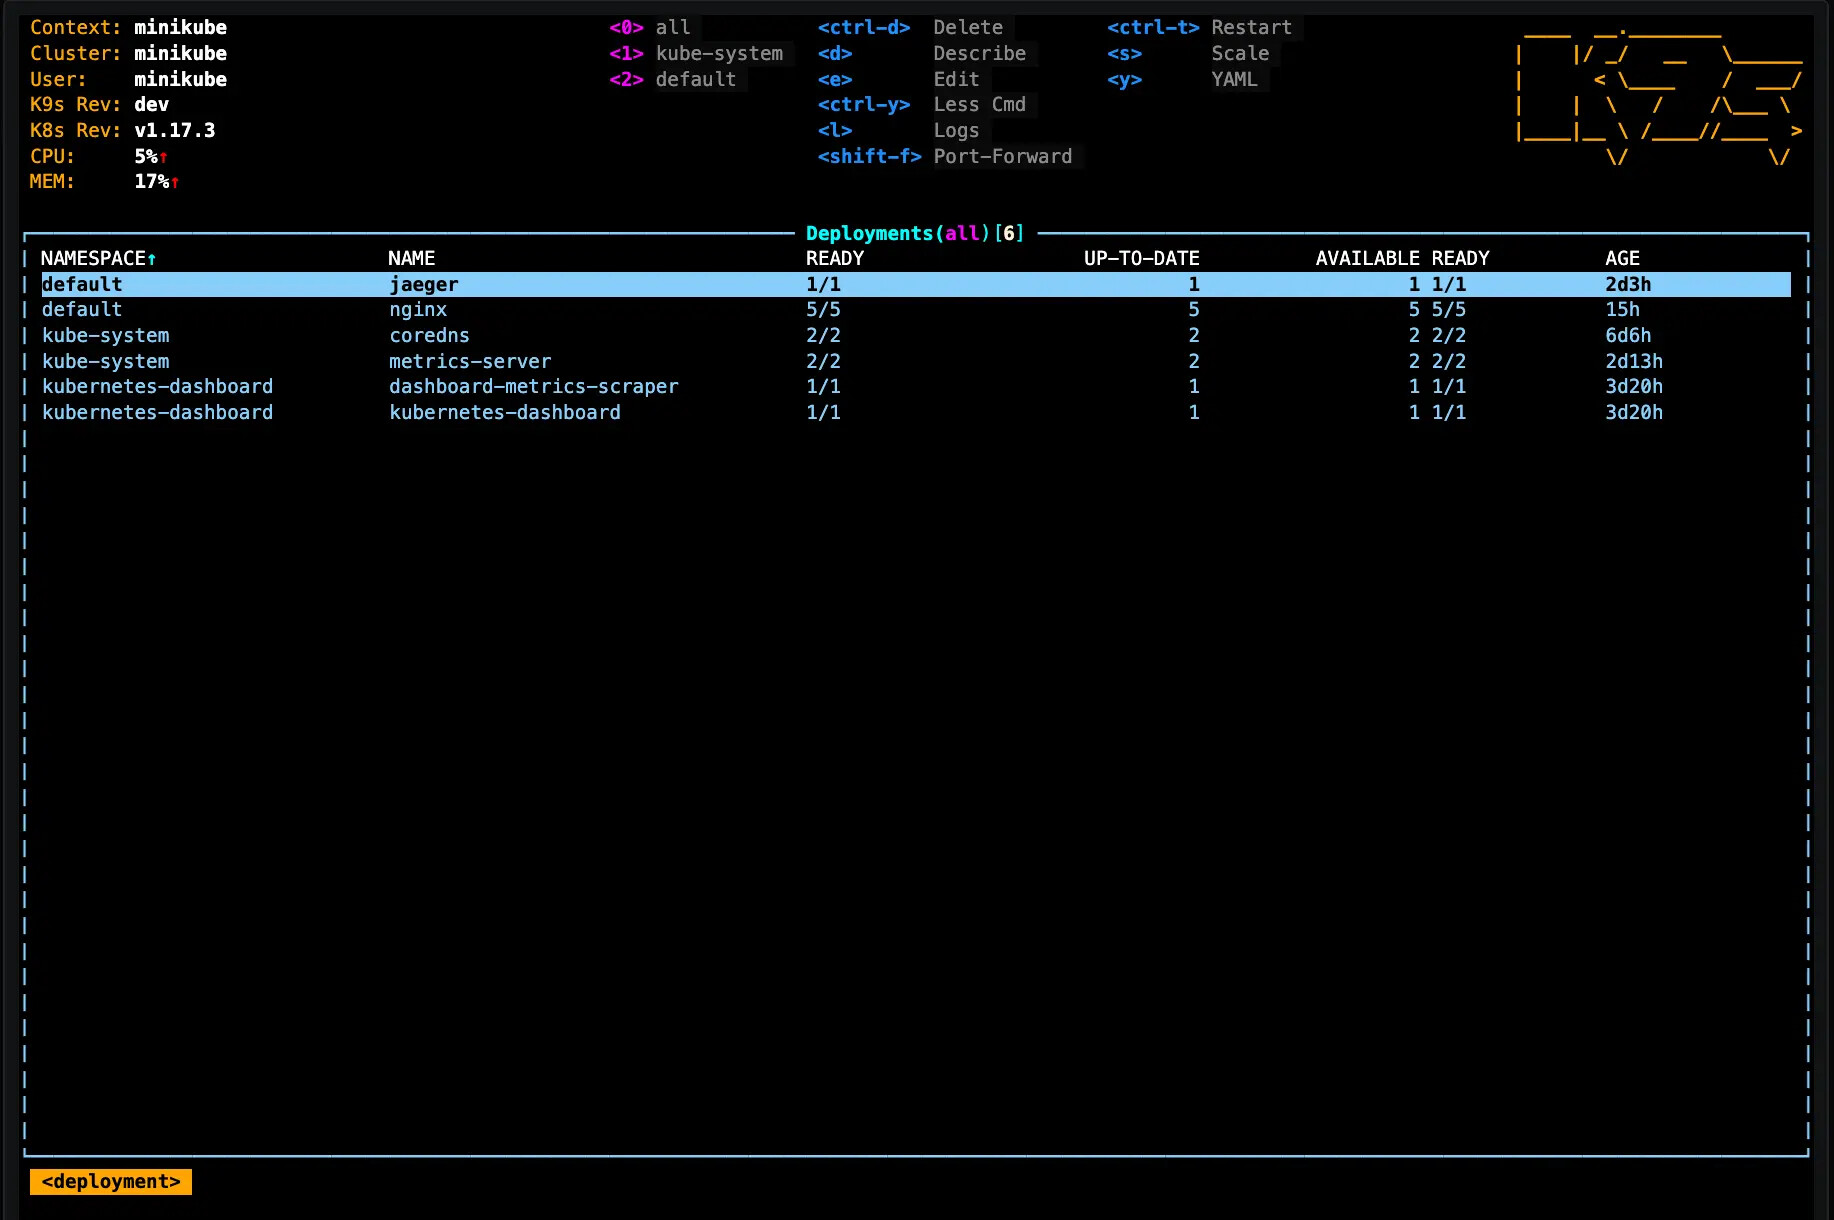Select the dashboard-metrics-scraper deployment
Viewport: 1834px width, 1220px height.
pyautogui.click(x=533, y=387)
